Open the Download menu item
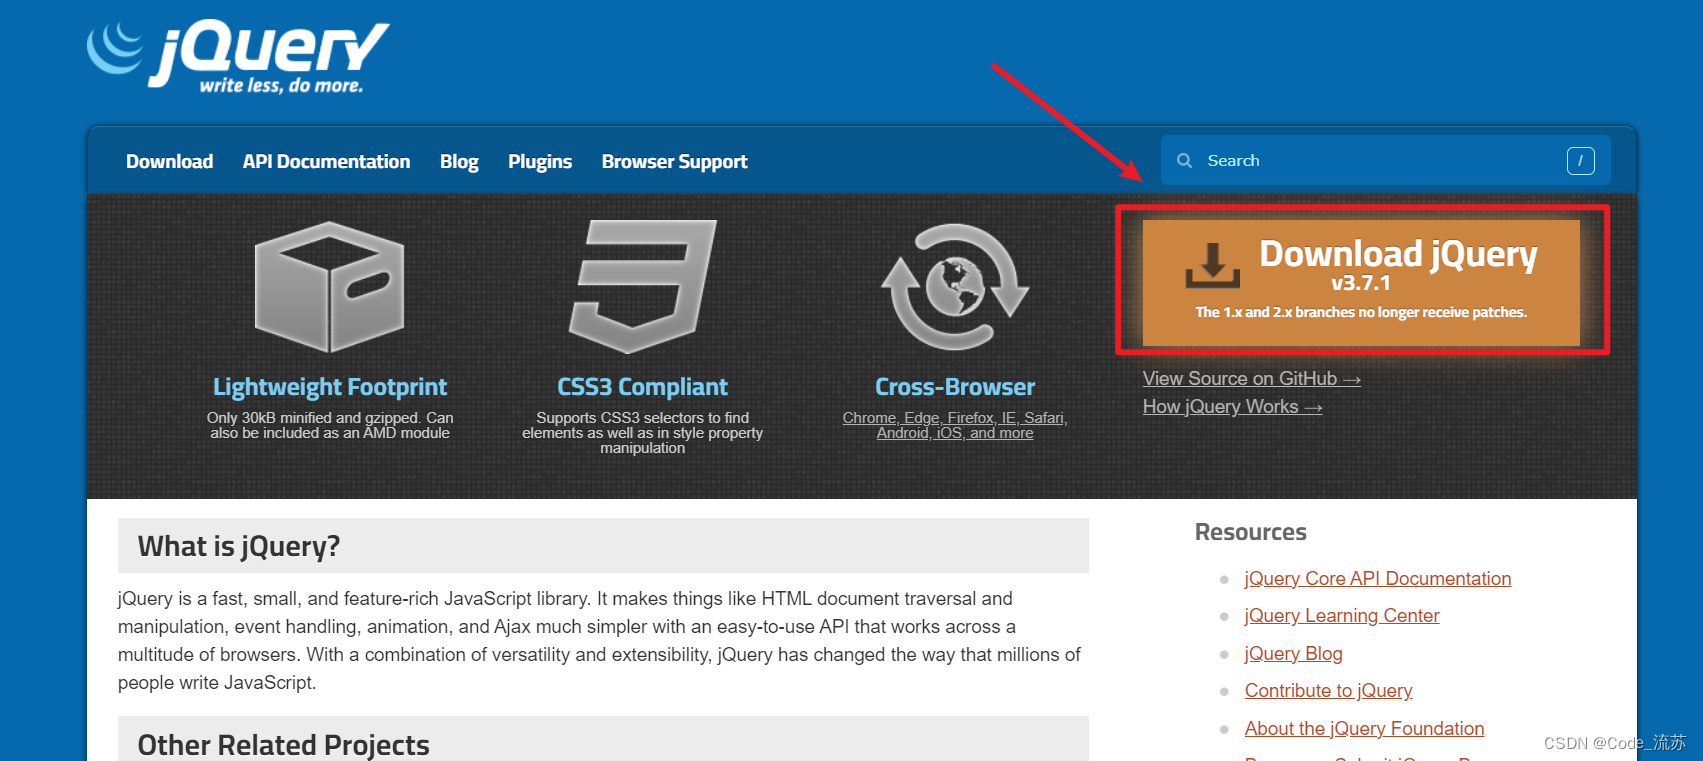 point(169,162)
